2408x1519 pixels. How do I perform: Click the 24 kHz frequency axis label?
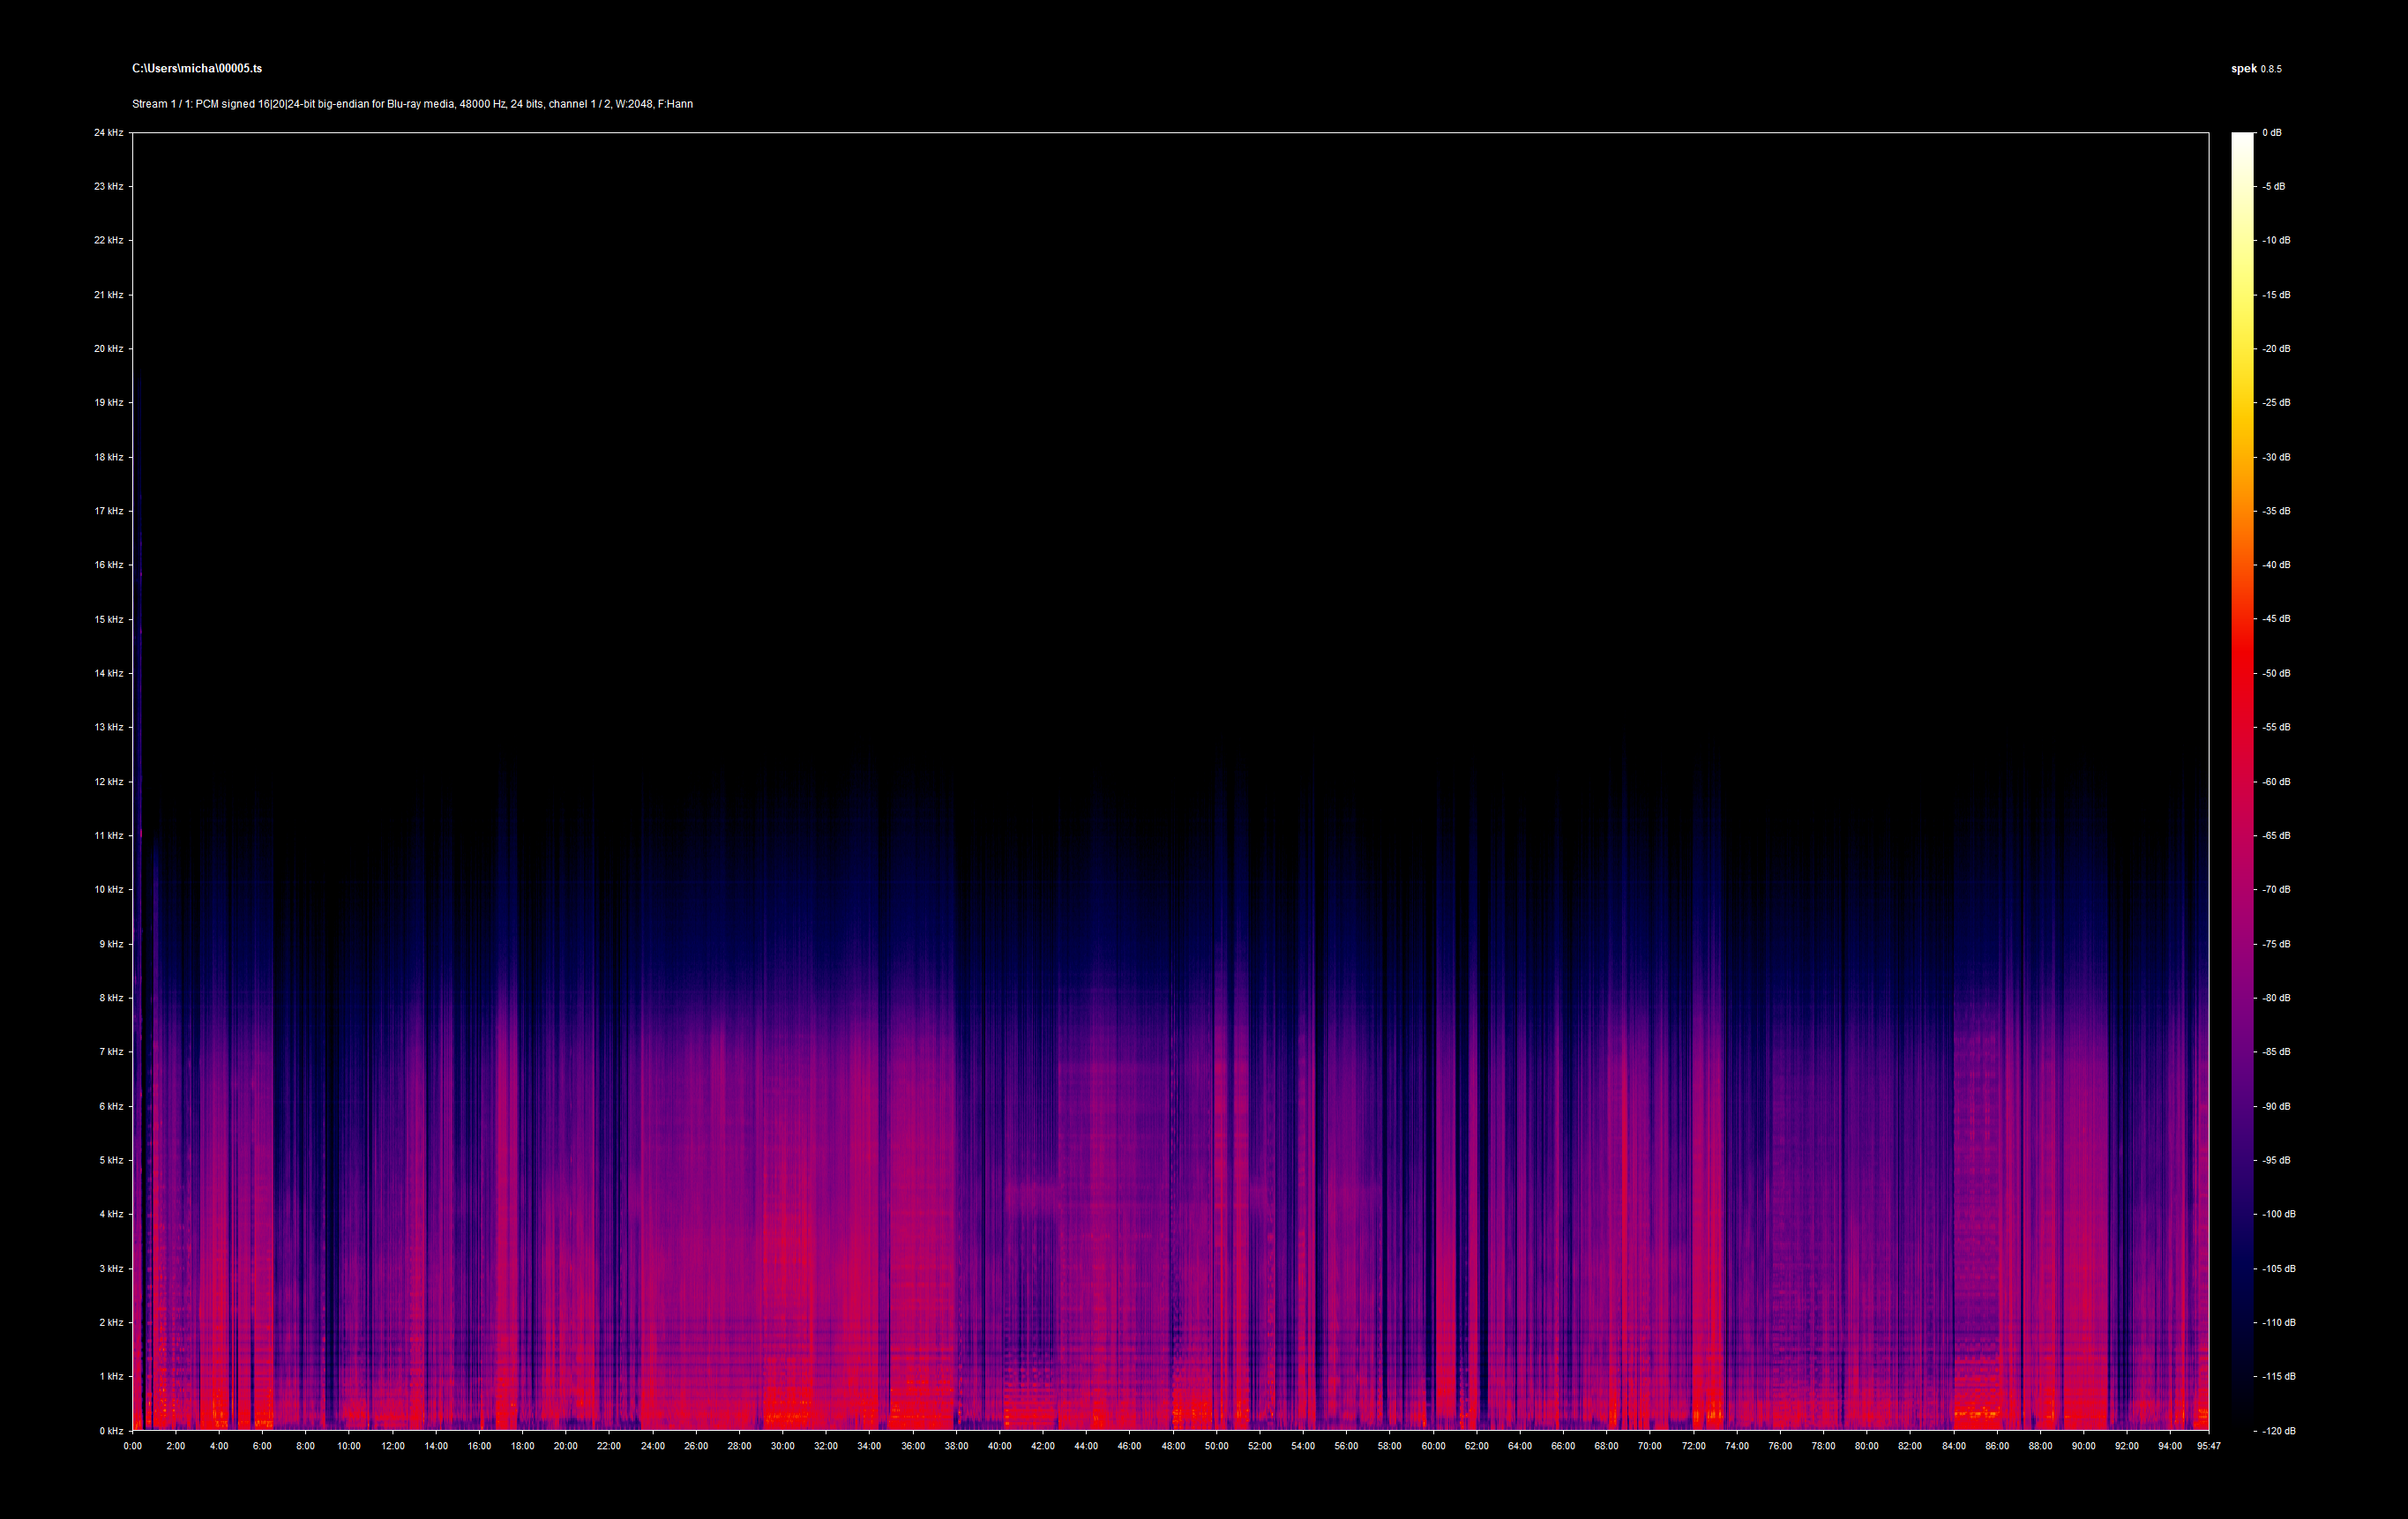click(x=108, y=132)
